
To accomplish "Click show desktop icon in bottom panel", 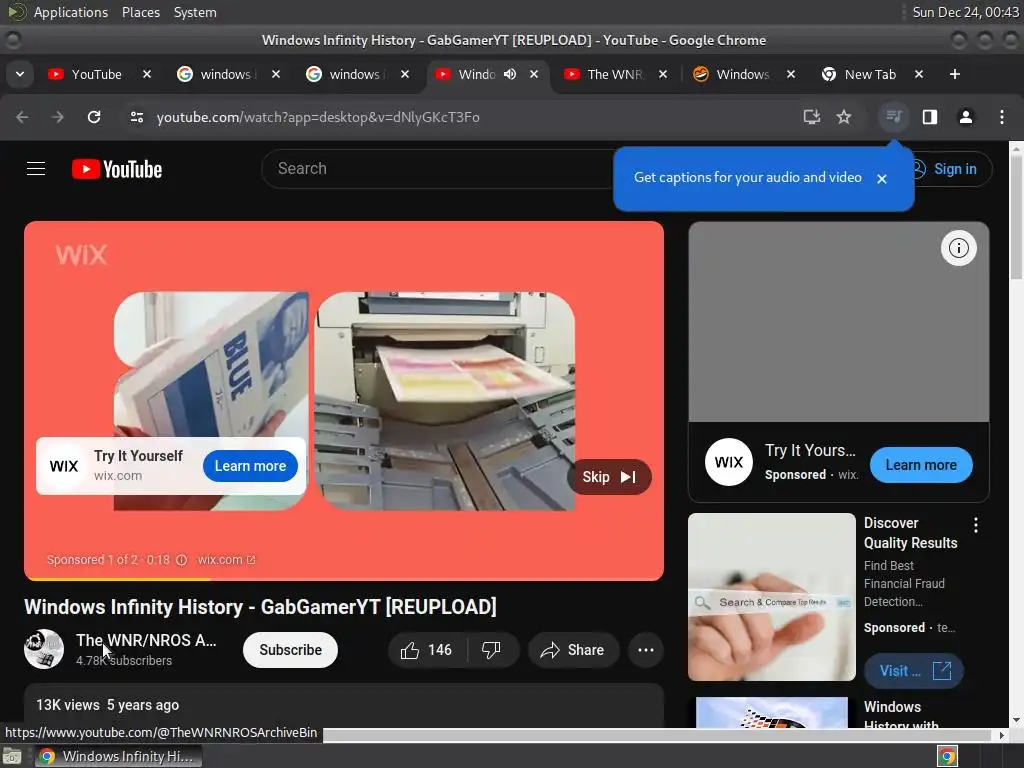I will (12, 756).
